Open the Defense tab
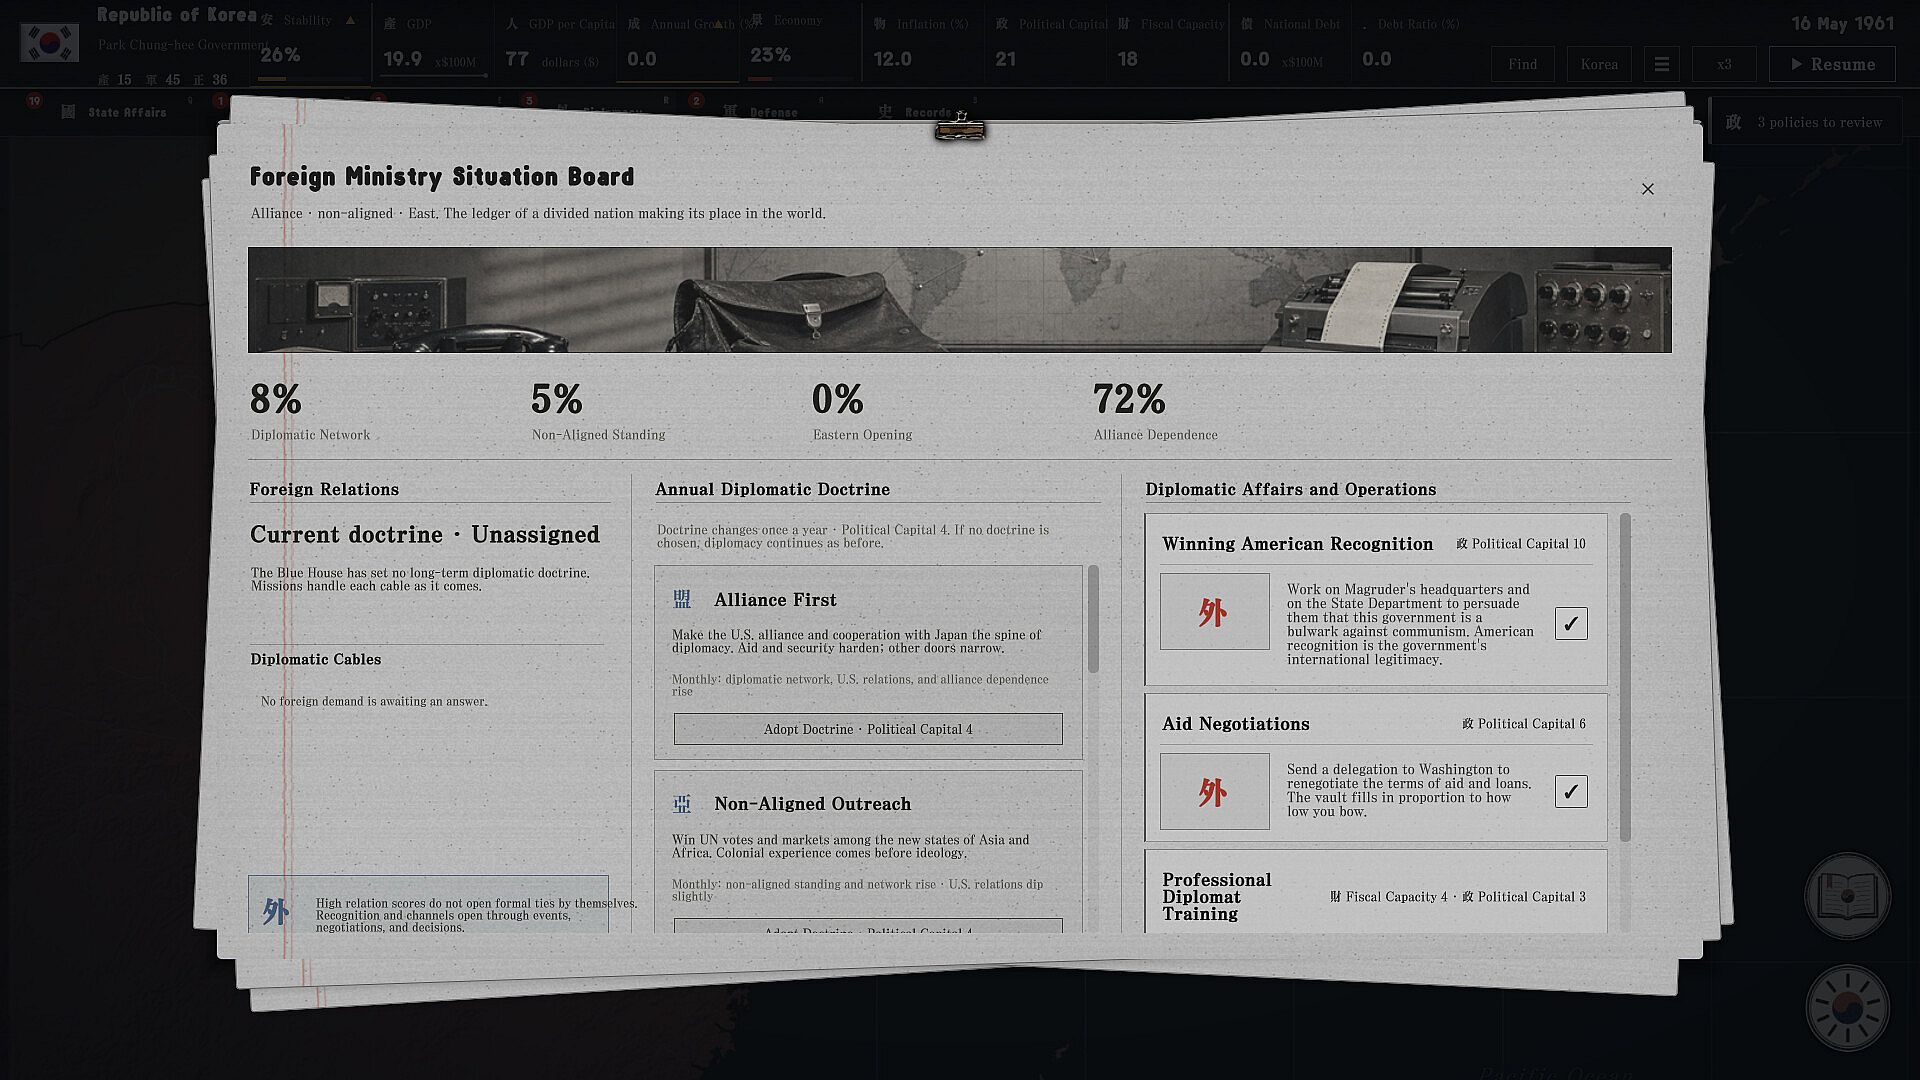The height and width of the screenshot is (1080, 1920). [x=761, y=112]
